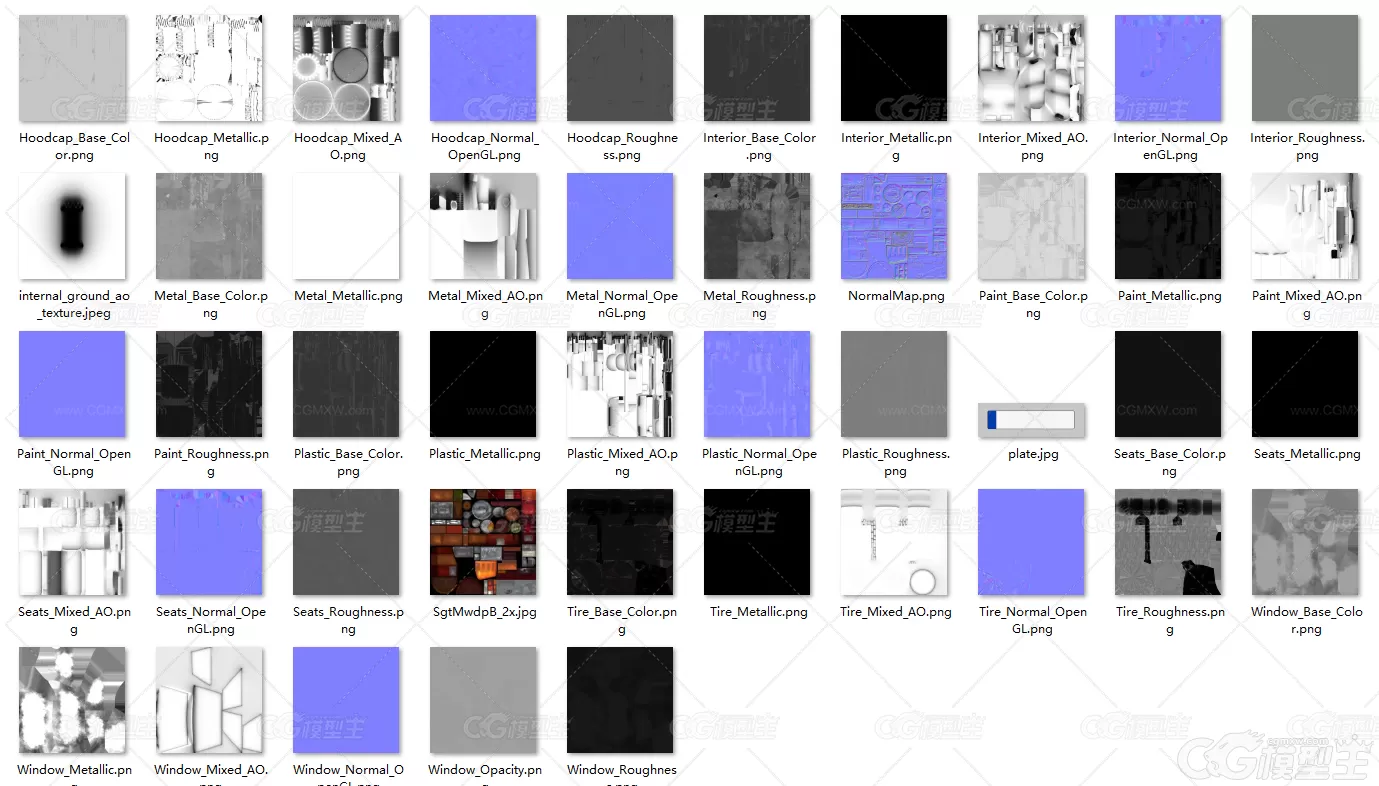Click the "Seats_Mixed_AO.png" file name

[74, 620]
